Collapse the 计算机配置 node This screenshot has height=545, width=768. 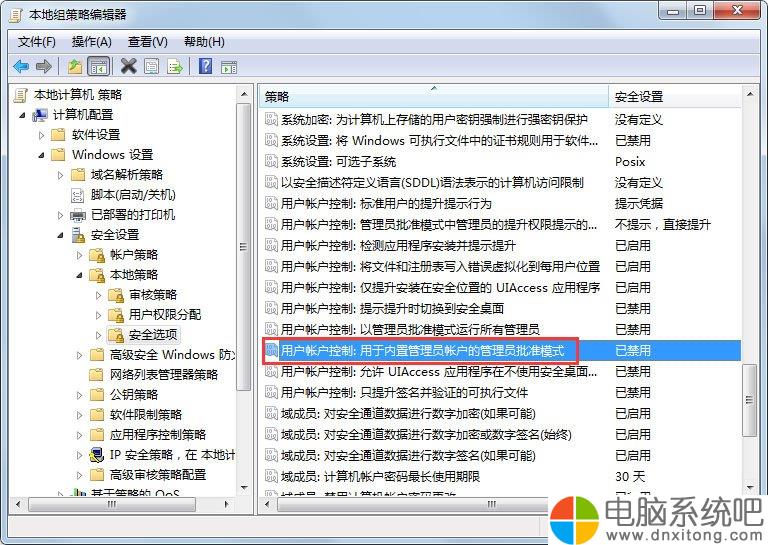coord(23,116)
